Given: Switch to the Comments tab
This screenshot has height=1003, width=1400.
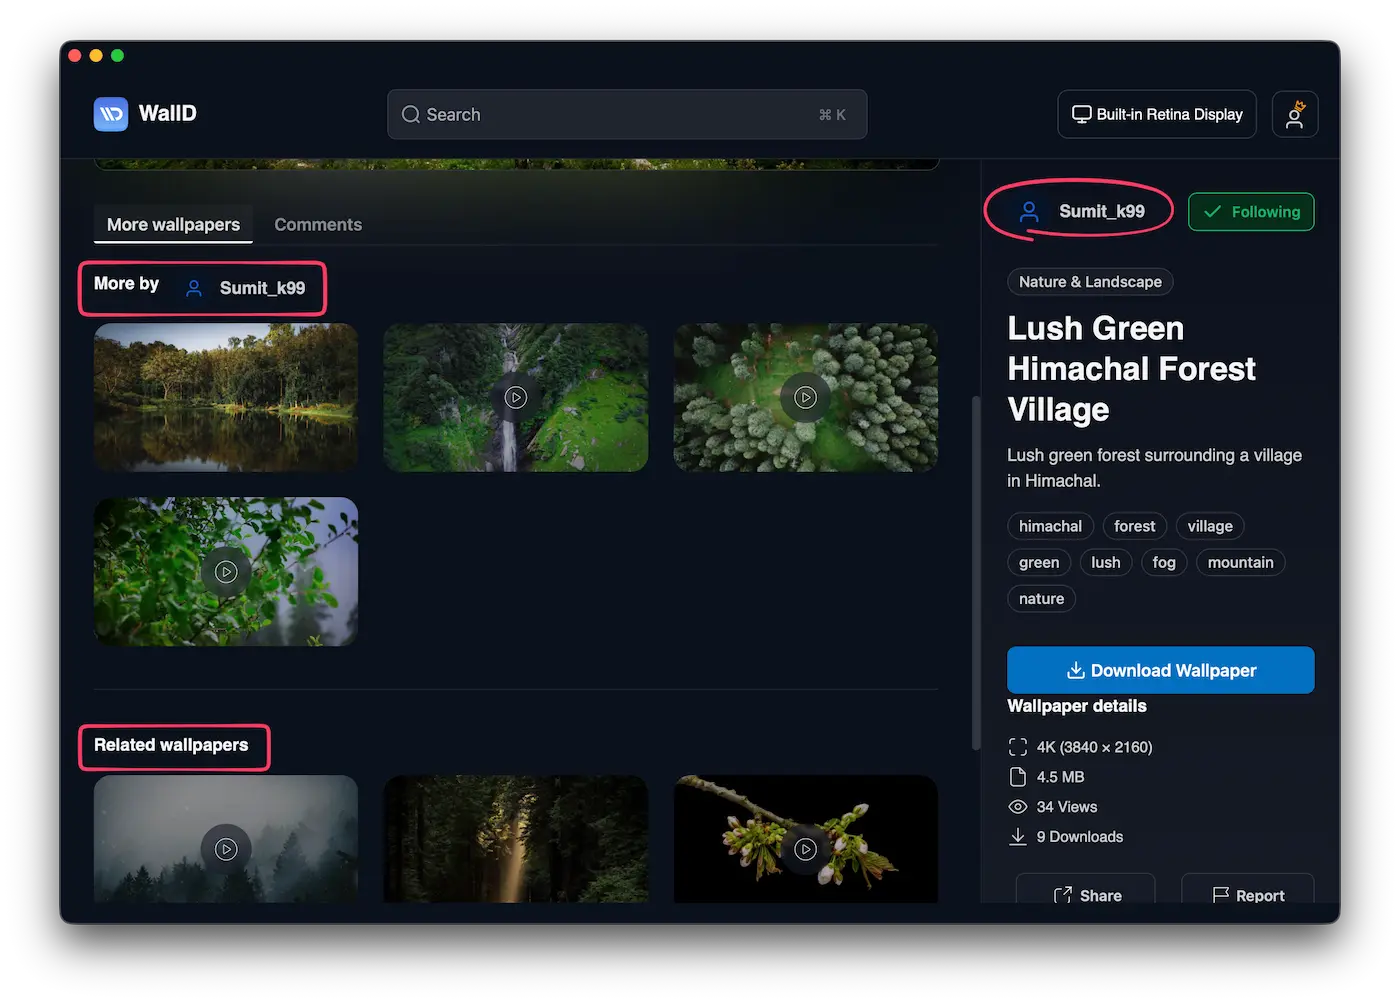Looking at the screenshot, I should tap(318, 225).
